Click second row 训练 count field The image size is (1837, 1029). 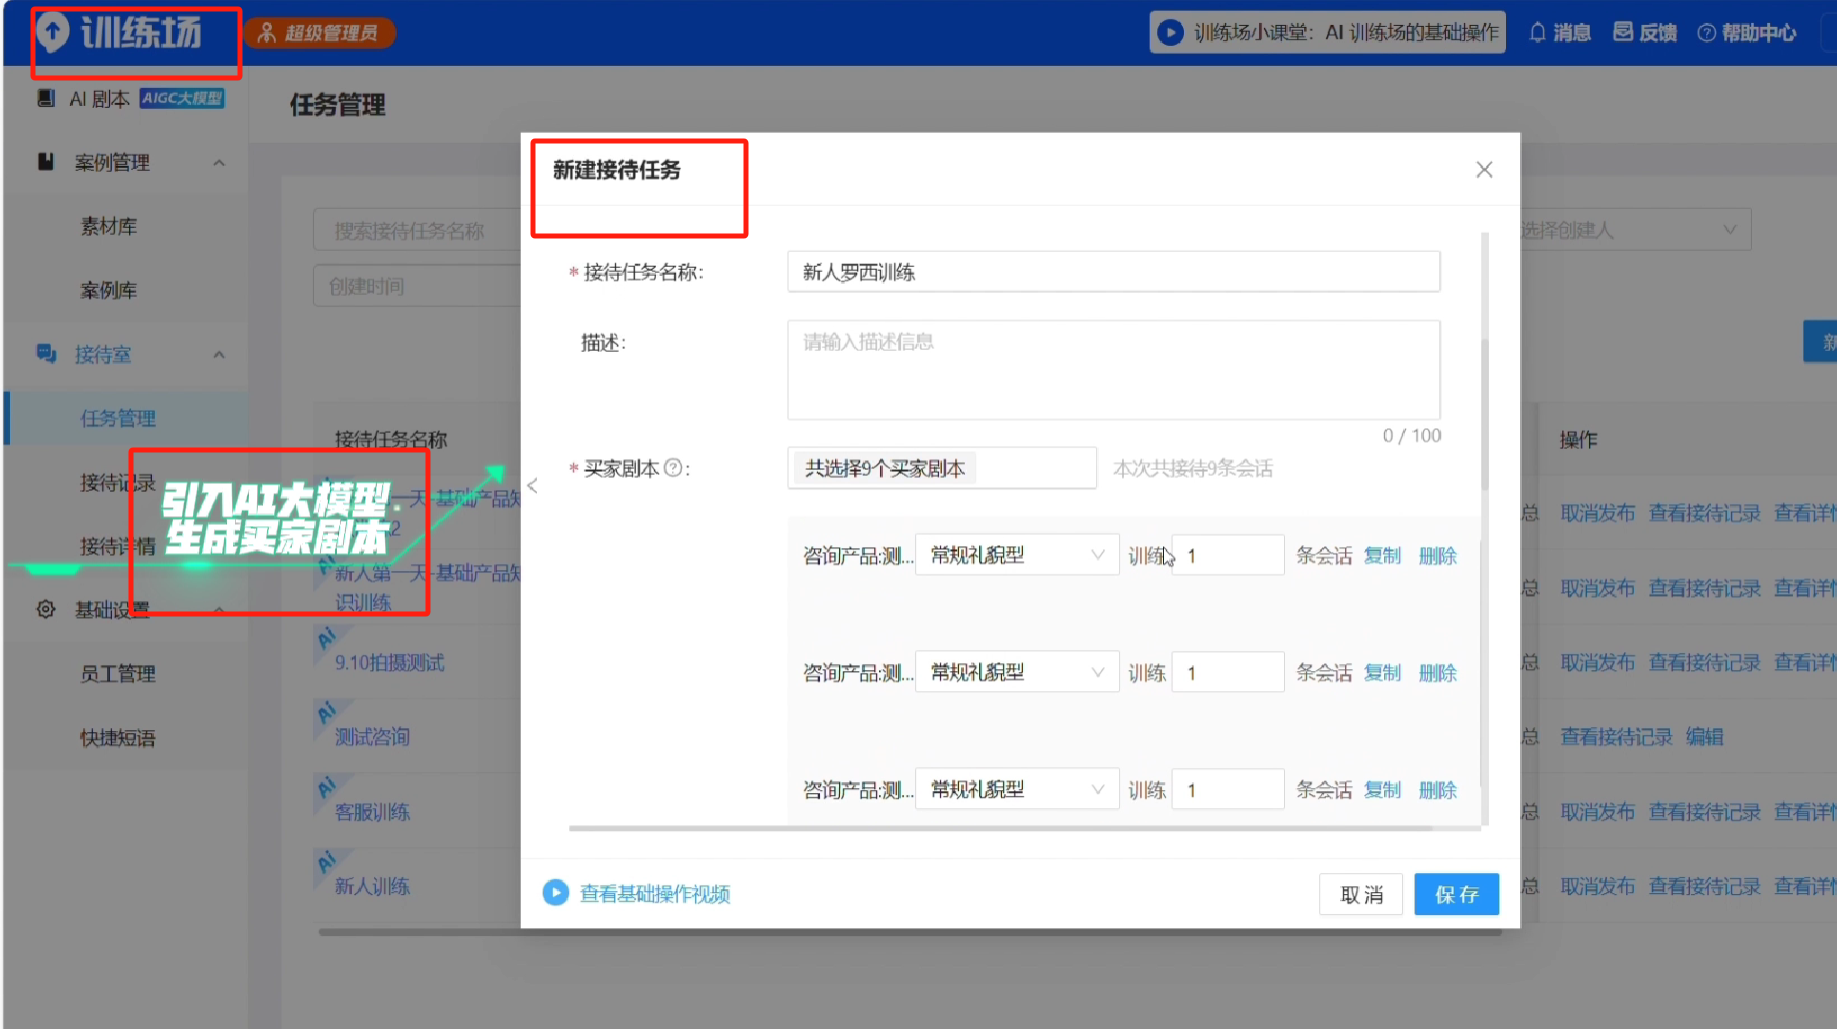click(x=1228, y=672)
